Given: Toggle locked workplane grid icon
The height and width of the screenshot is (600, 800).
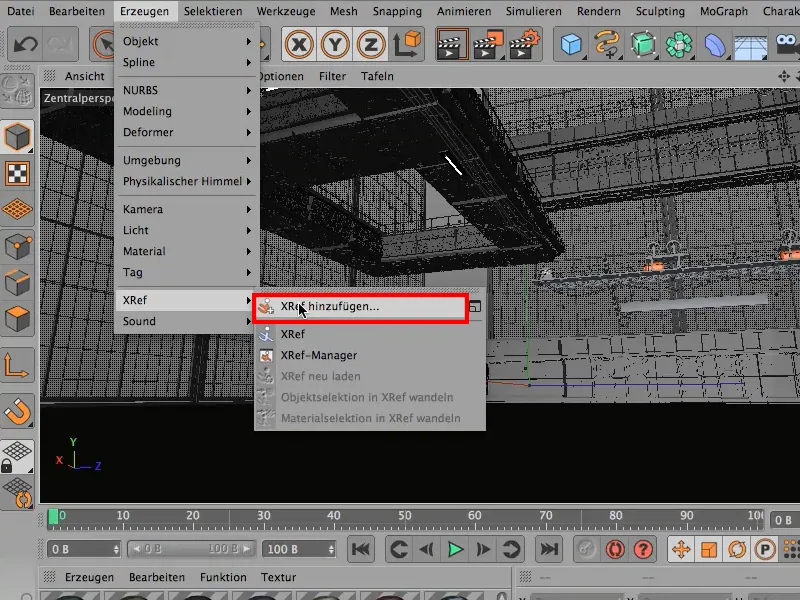Looking at the screenshot, I should [x=17, y=457].
